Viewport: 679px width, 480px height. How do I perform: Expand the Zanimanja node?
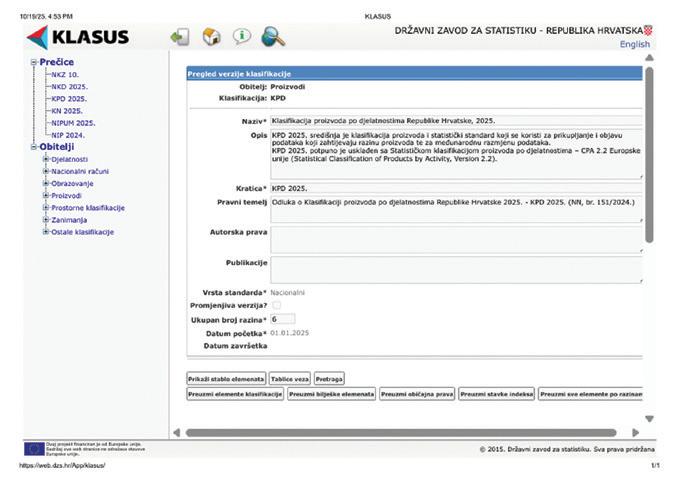point(45,220)
